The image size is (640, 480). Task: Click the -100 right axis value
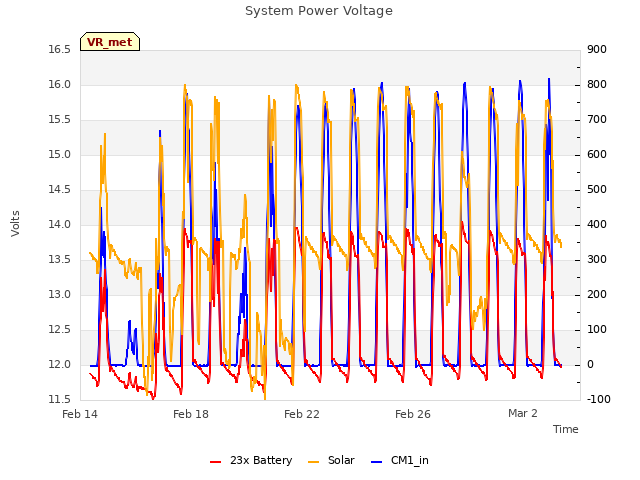[x=599, y=400]
